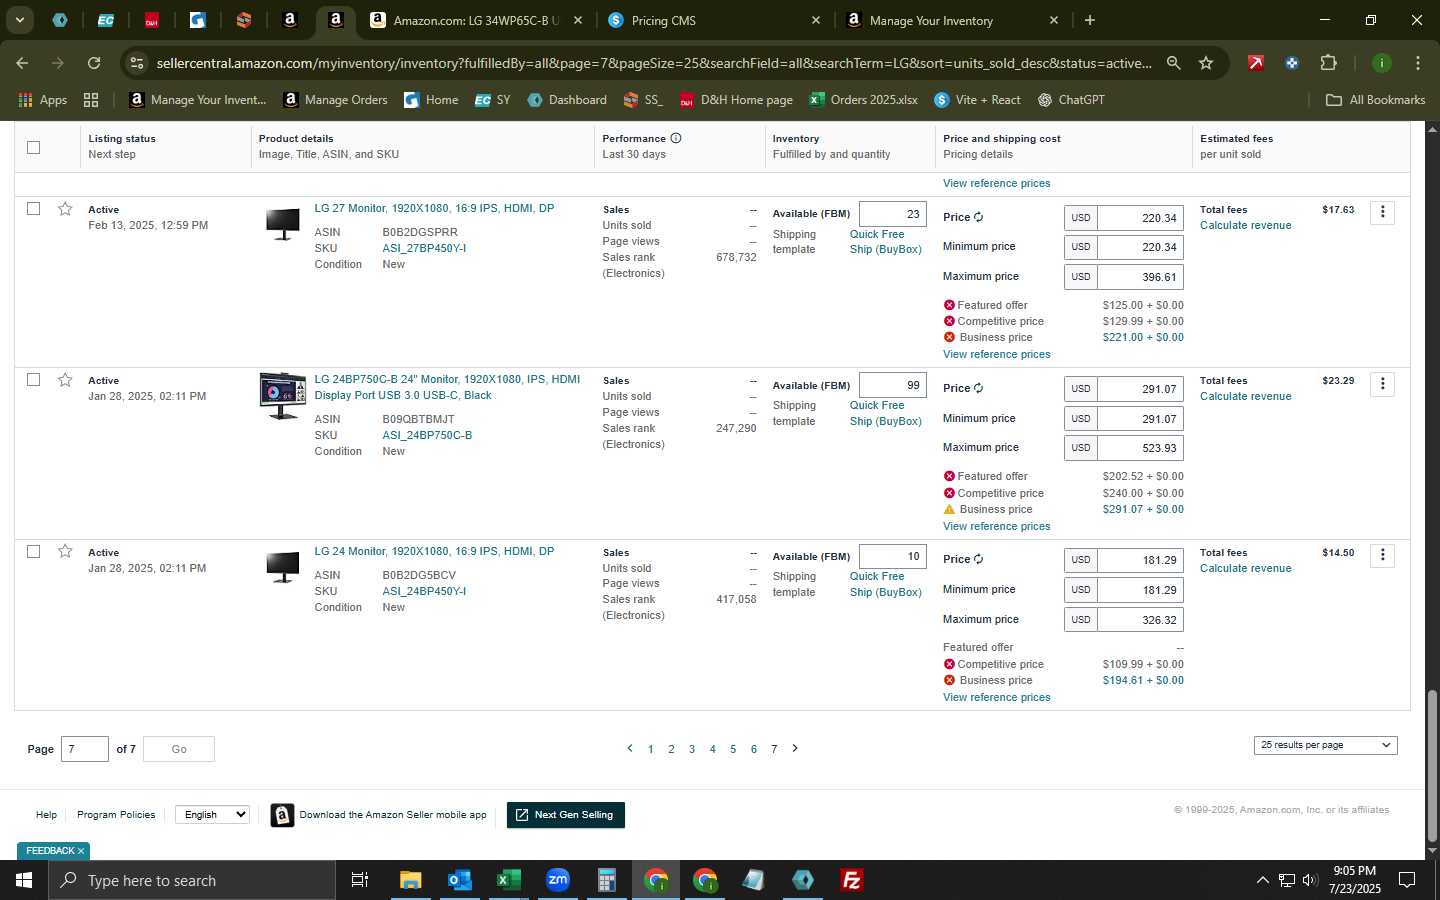Open notification center icon
Screen dimensions: 1440x900
(1407, 880)
